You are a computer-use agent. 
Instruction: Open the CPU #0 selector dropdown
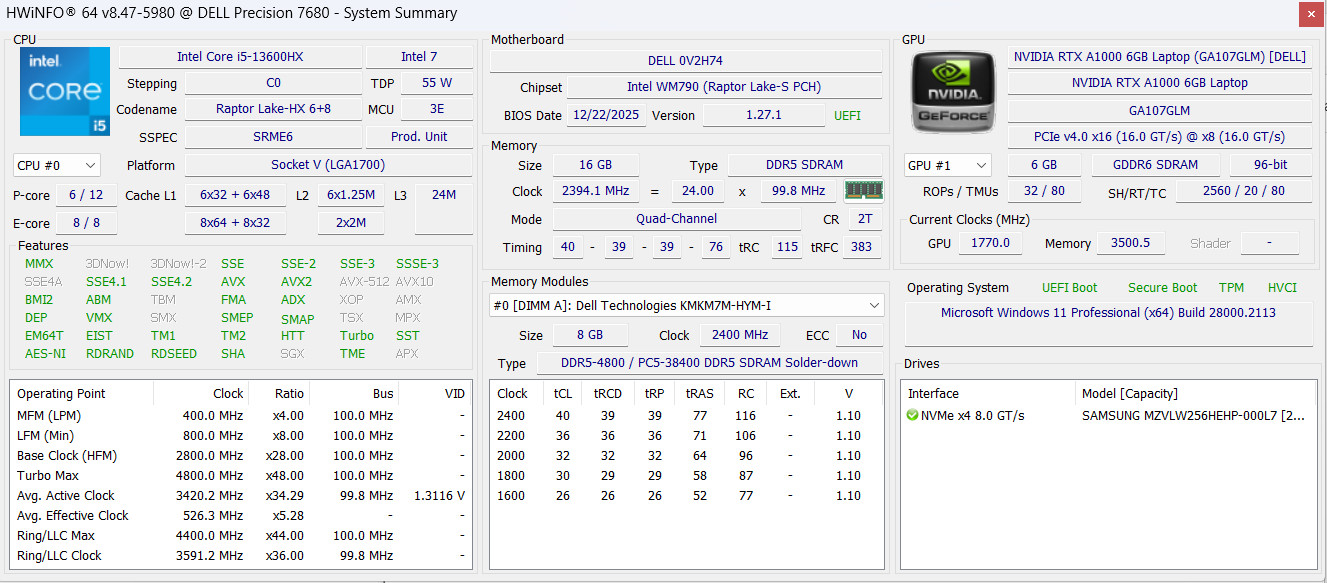[x=57, y=165]
